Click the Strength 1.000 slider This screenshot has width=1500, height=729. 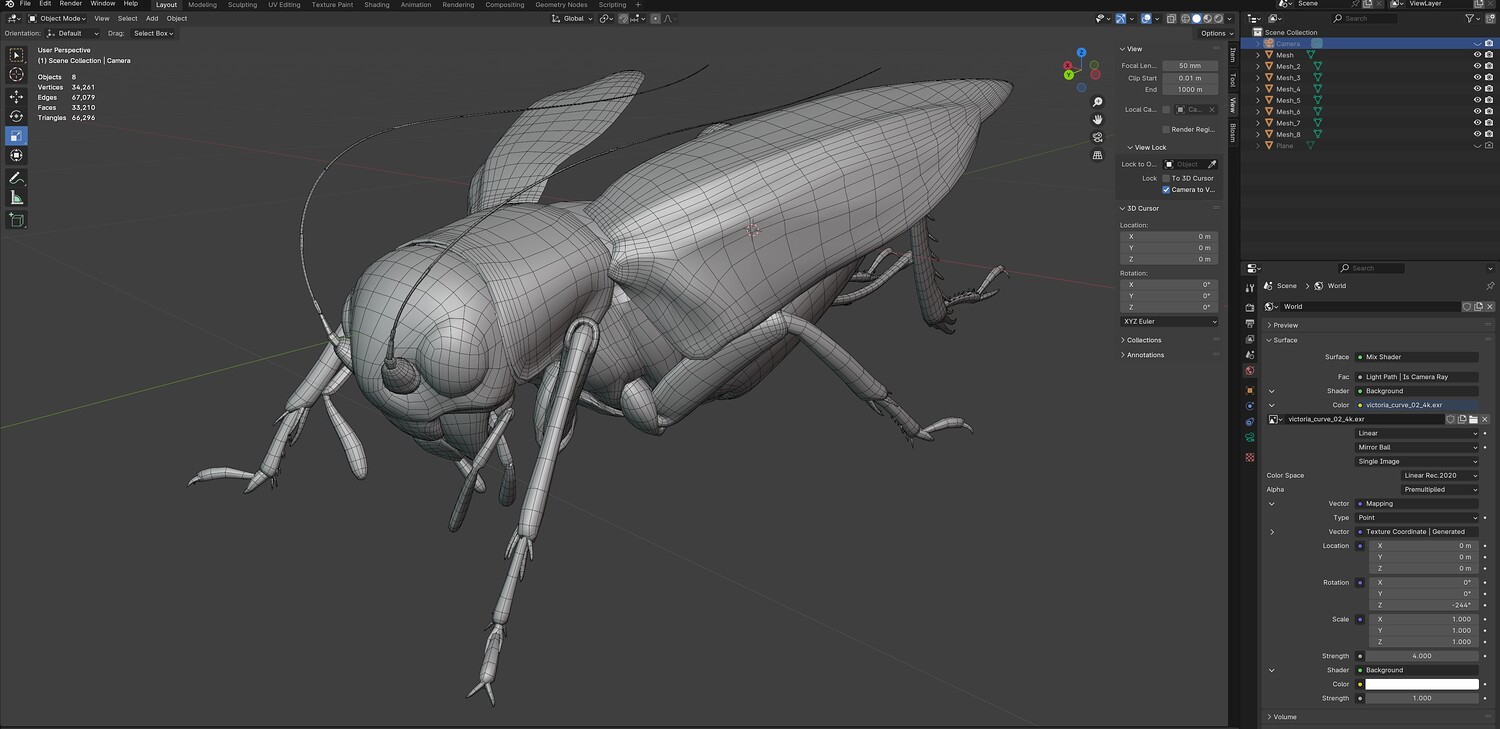[1422, 698]
